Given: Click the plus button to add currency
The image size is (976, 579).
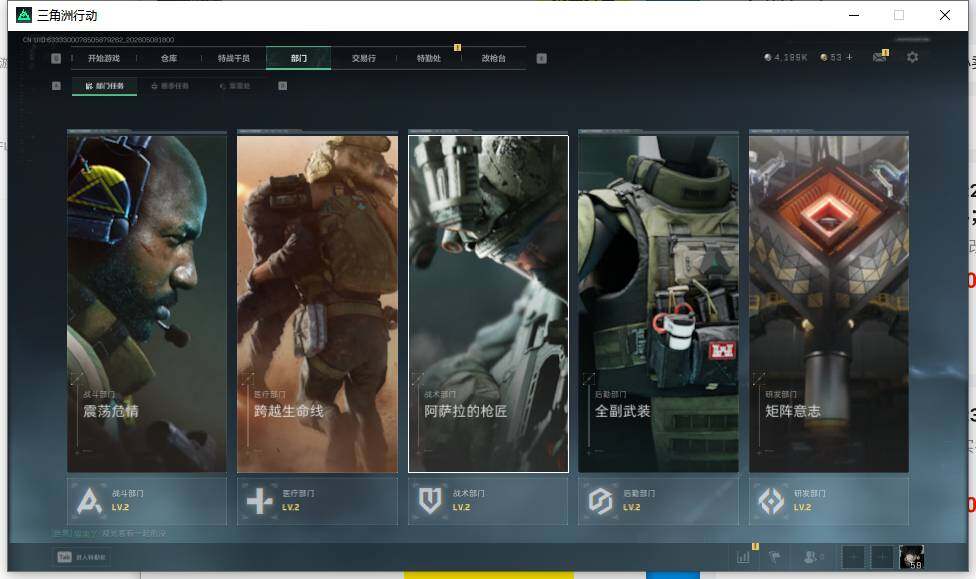Looking at the screenshot, I should click(849, 57).
